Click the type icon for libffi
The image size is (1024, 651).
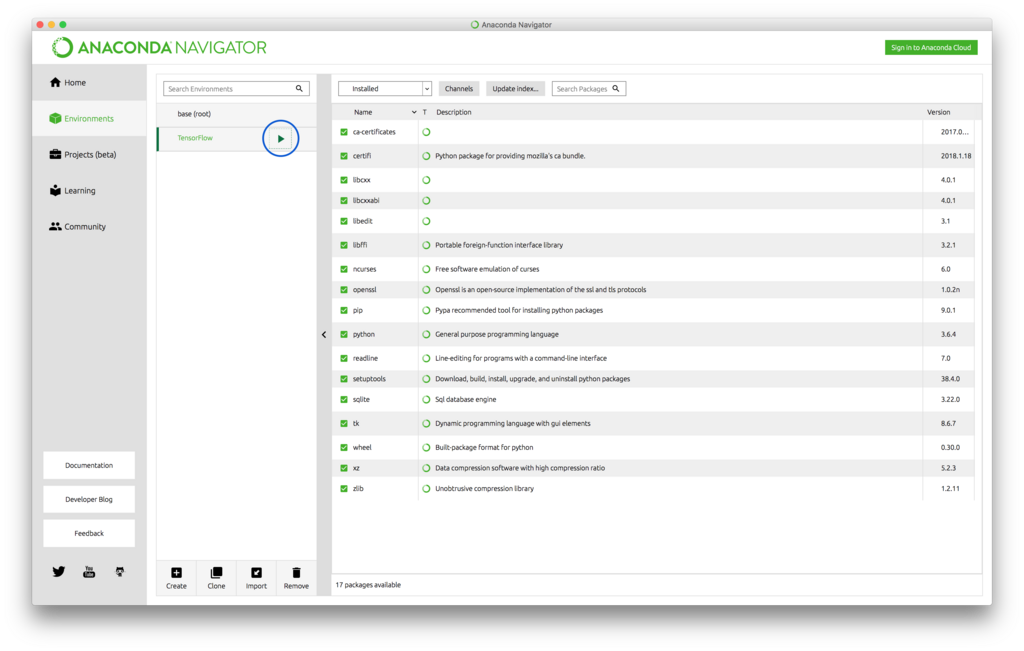[x=426, y=246]
